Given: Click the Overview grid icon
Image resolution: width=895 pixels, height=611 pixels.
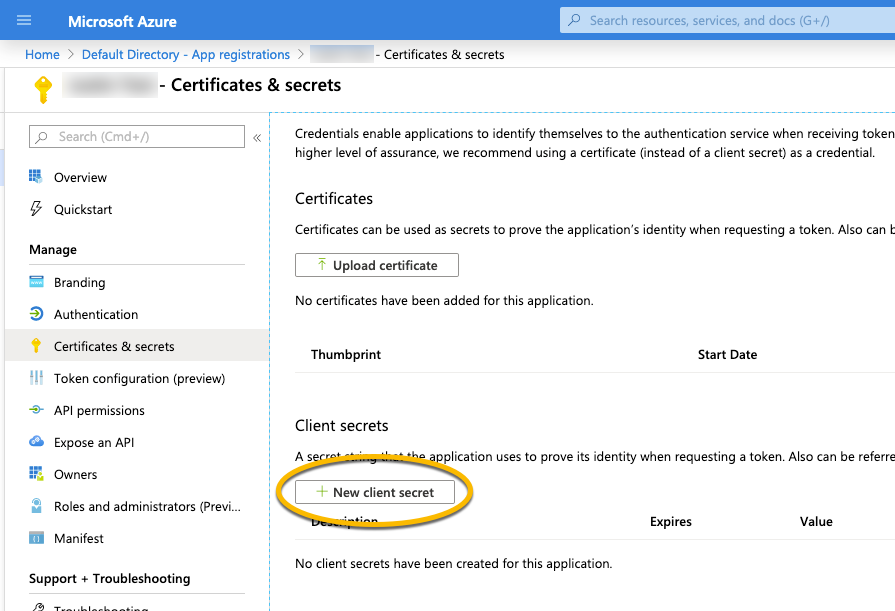Looking at the screenshot, I should coord(35,176).
